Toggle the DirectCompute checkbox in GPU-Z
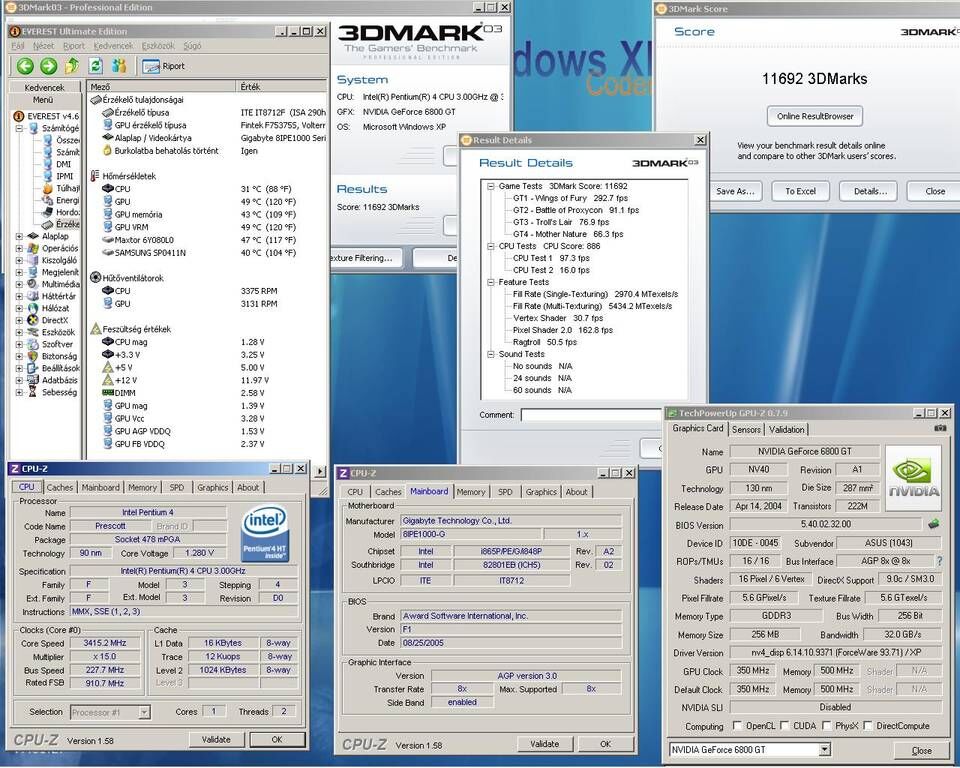The width and height of the screenshot is (960, 768). [x=868, y=726]
